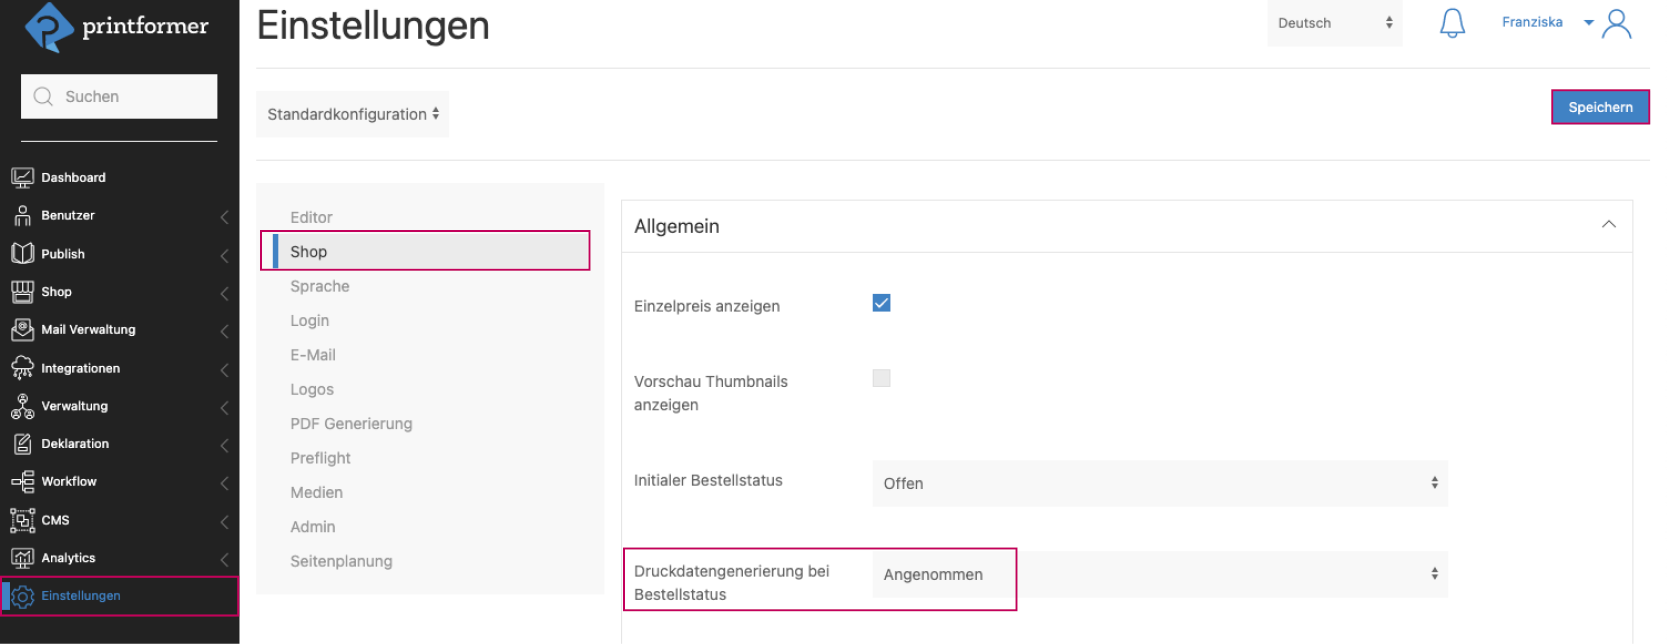Open the user profile avatar icon

(1616, 23)
